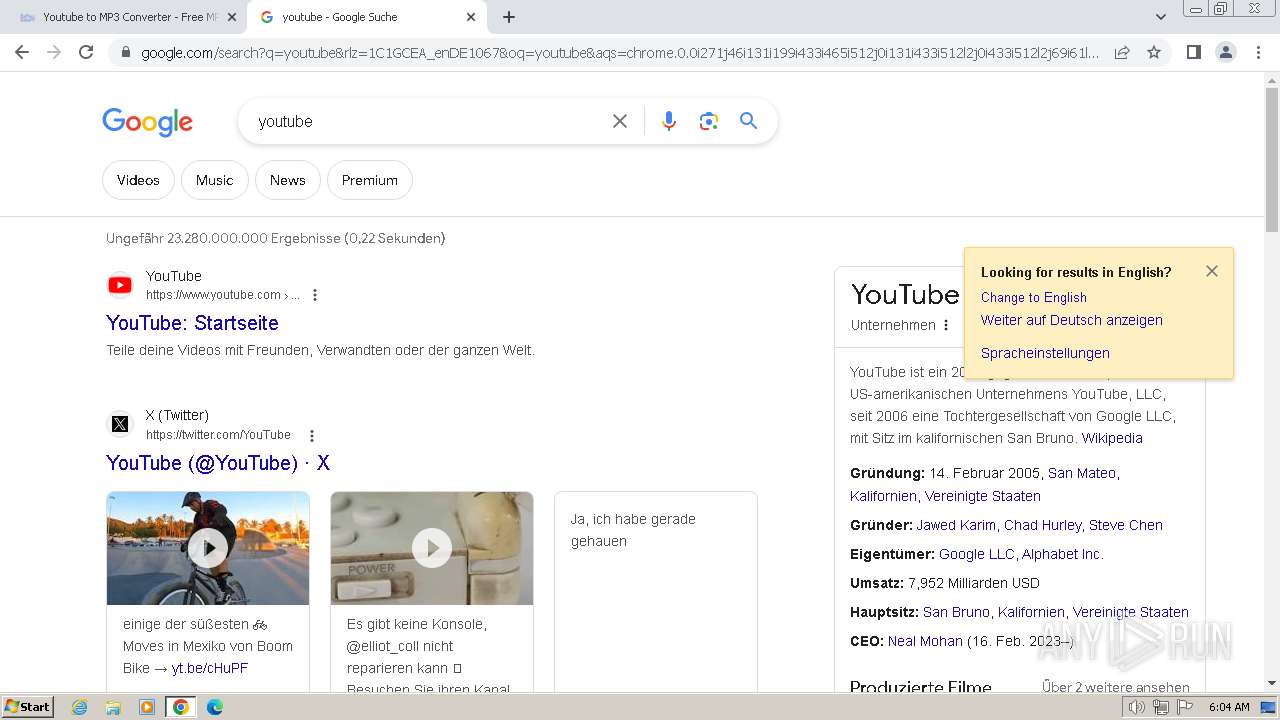The image size is (1280, 720).
Task: Filter results by News chip
Action: pyautogui.click(x=287, y=180)
